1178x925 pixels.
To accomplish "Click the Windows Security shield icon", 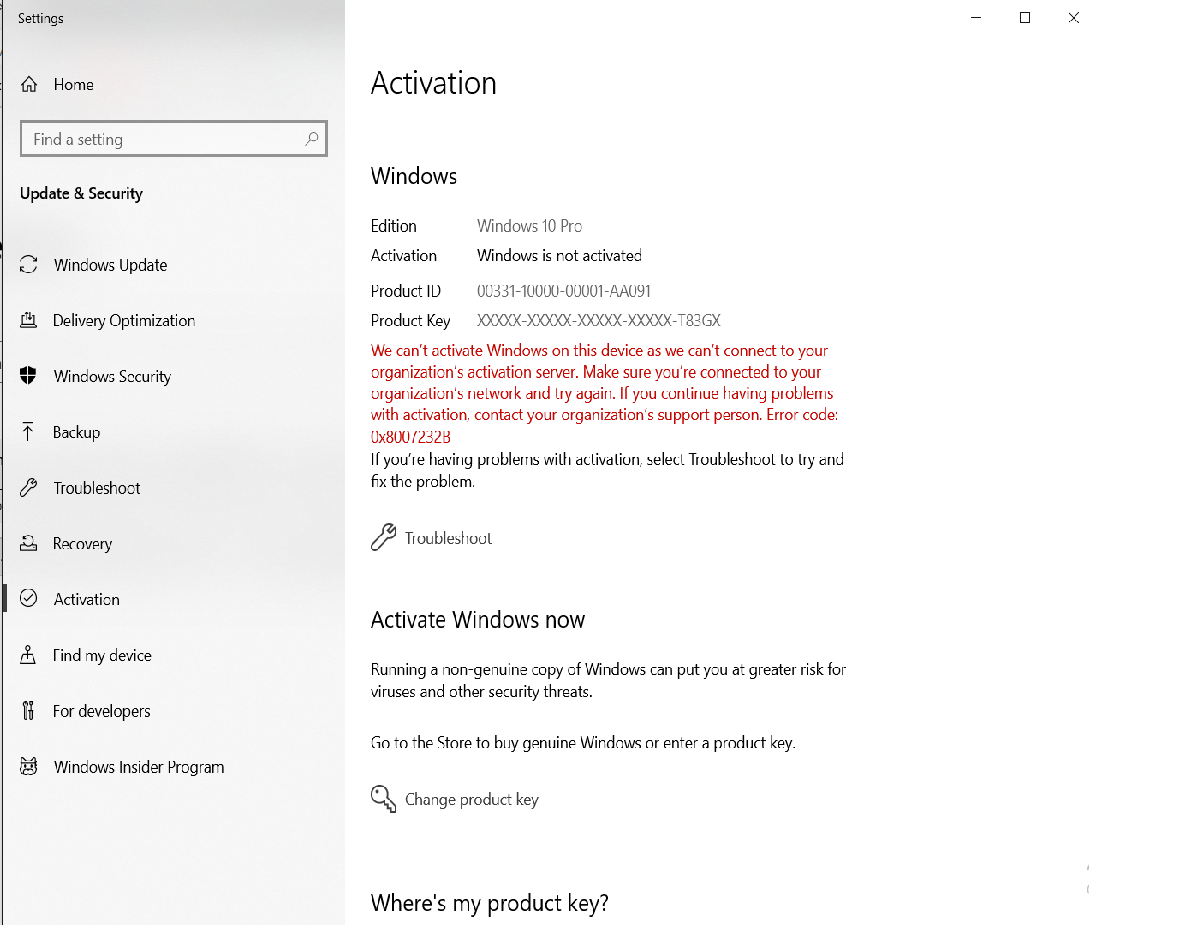I will 29,376.
